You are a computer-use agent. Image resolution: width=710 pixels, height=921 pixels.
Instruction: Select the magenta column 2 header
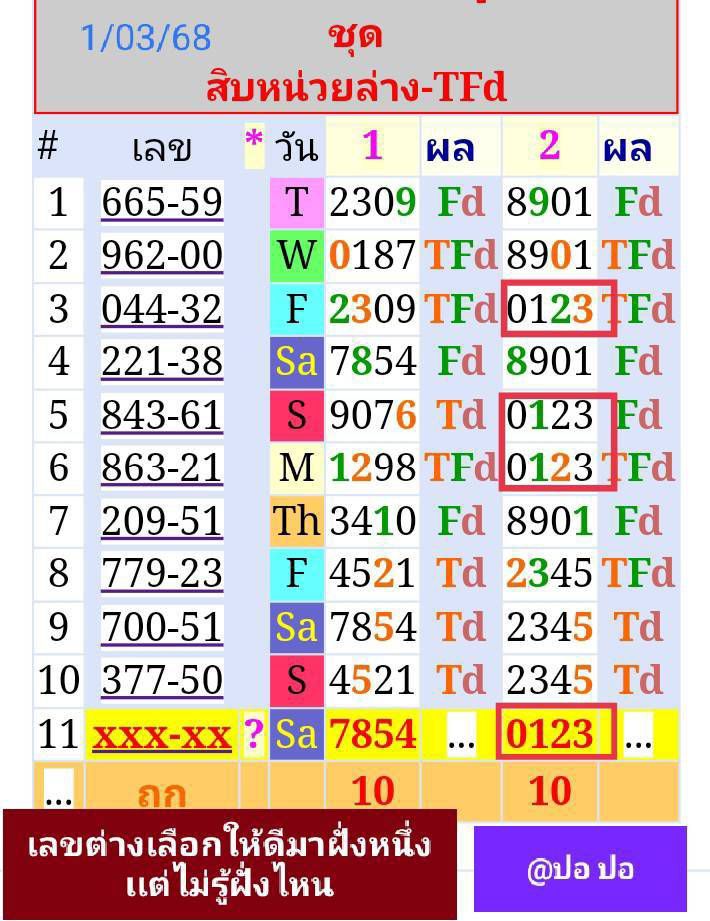click(549, 147)
